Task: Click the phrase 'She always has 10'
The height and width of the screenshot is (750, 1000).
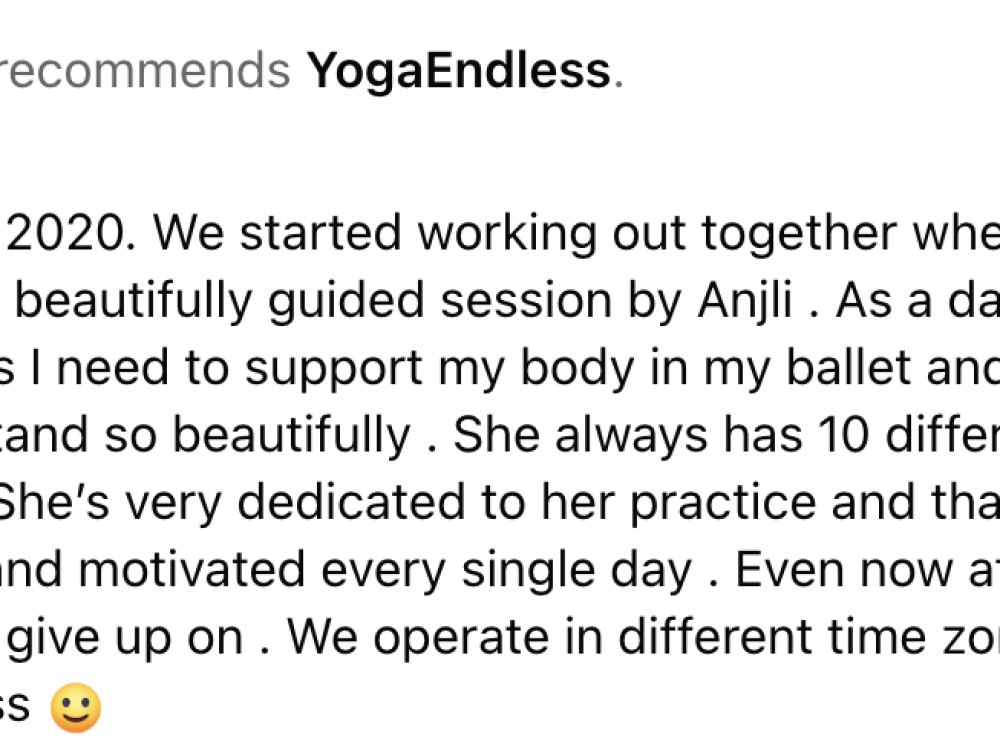Action: (661, 435)
